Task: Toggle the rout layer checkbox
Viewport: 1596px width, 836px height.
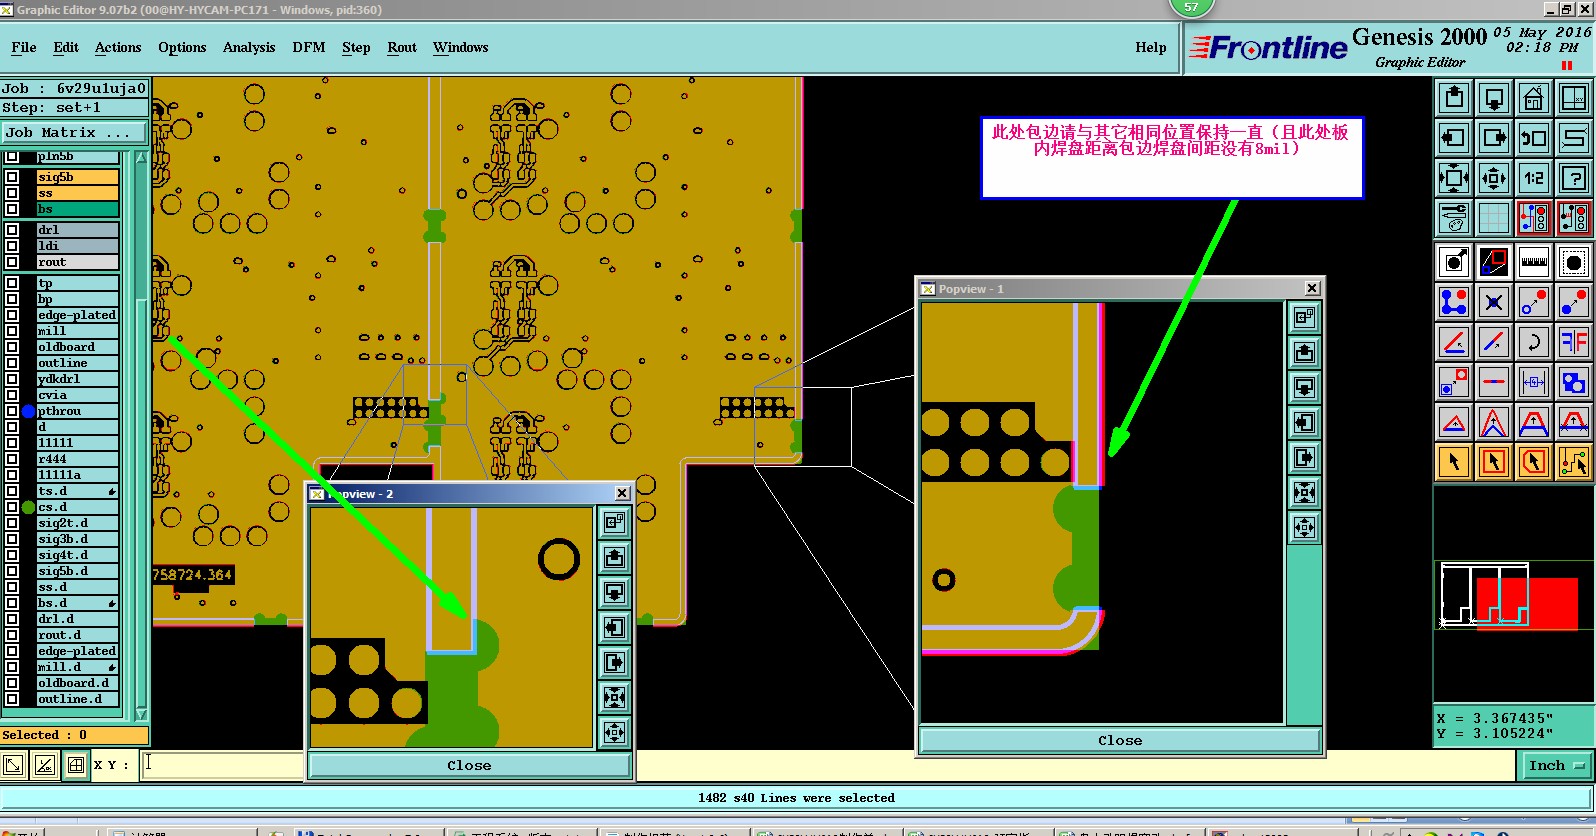Action: (x=12, y=262)
